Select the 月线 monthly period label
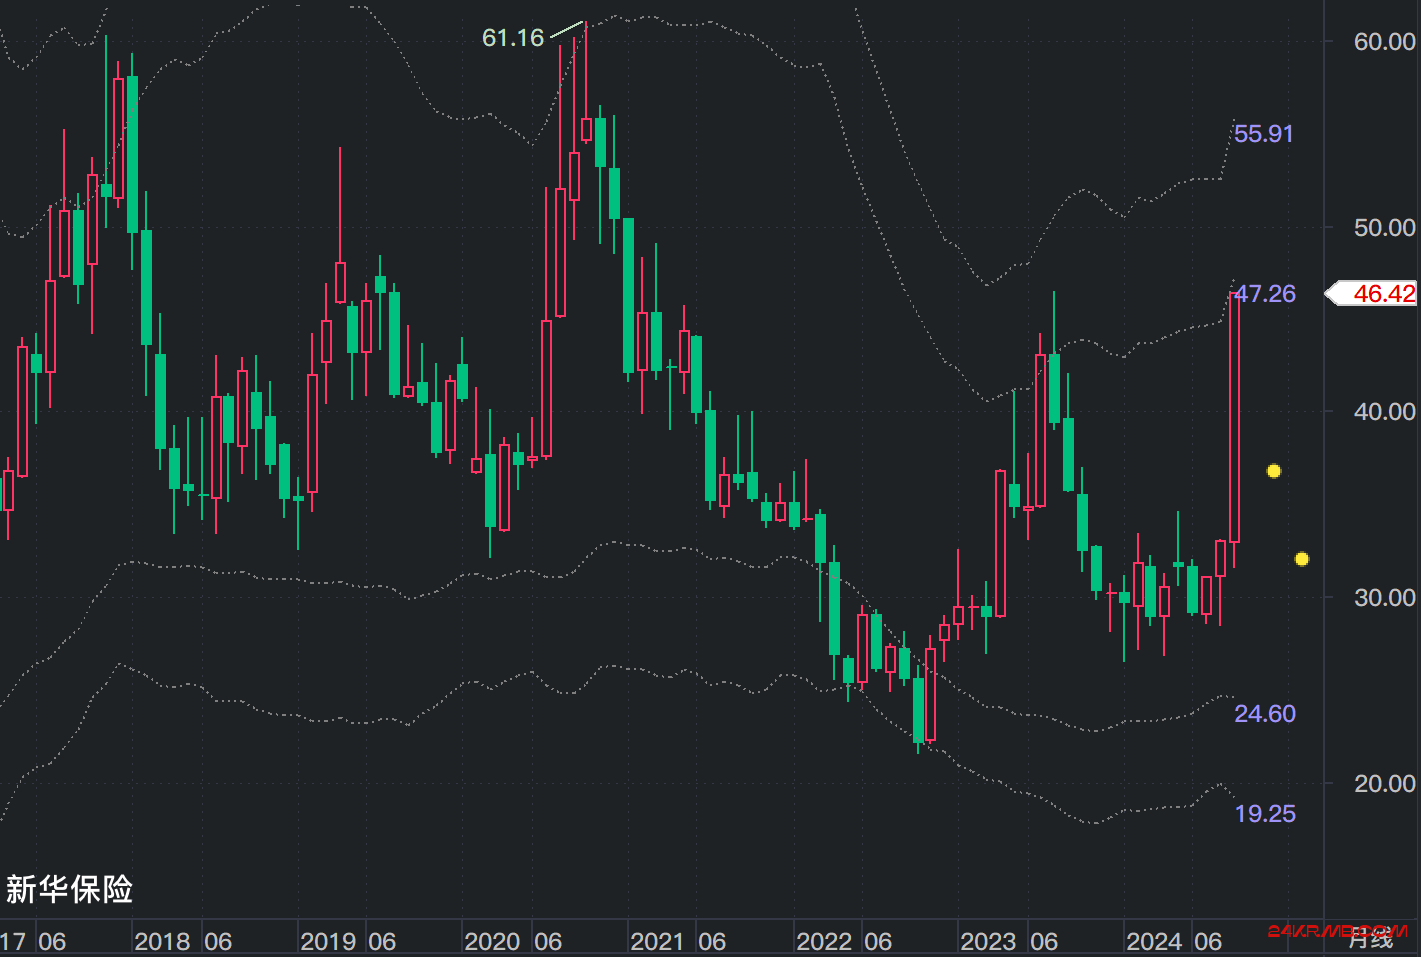This screenshot has height=957, width=1421. (1370, 939)
